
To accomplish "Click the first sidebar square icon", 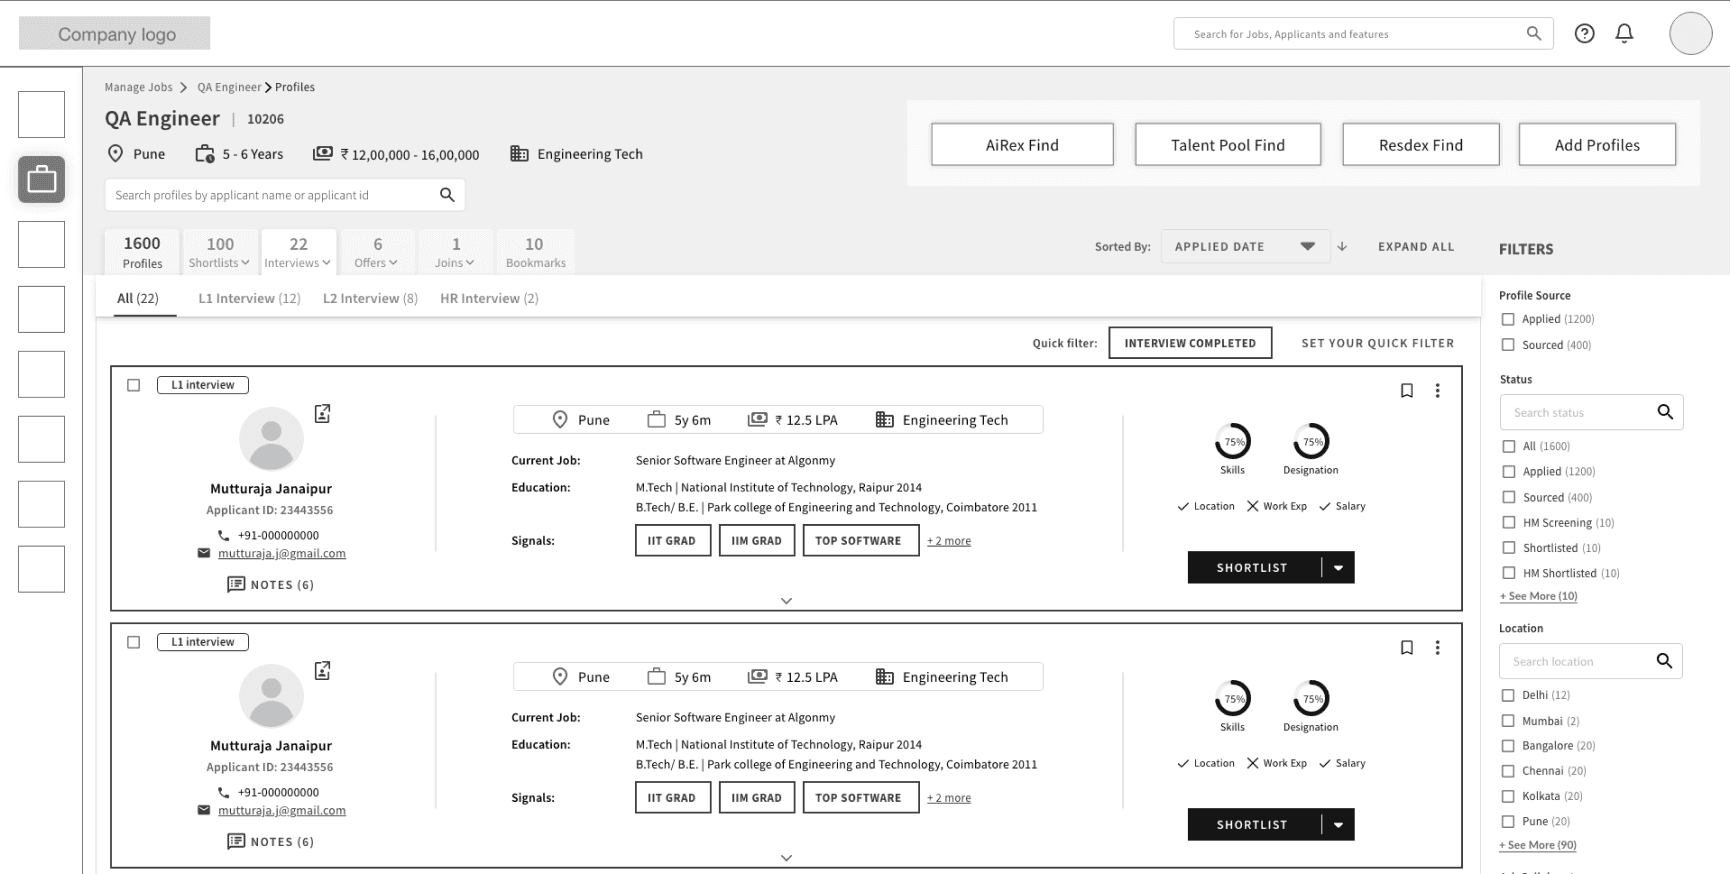I will coord(41,114).
